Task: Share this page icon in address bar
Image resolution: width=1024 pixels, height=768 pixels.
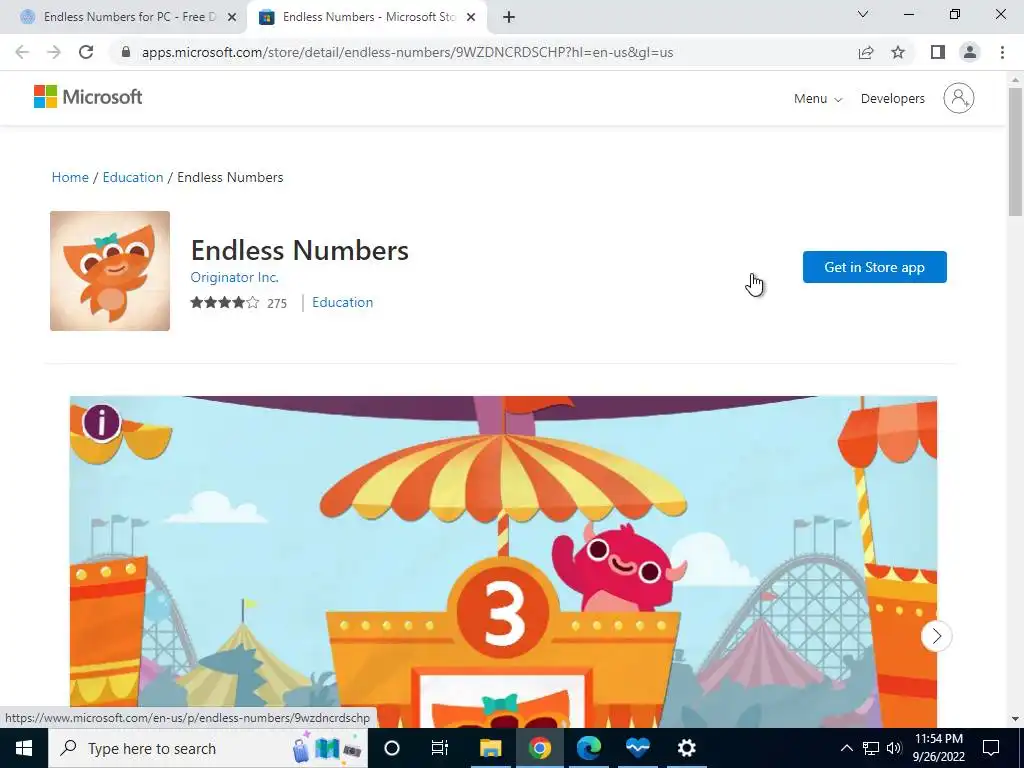Action: pyautogui.click(x=866, y=52)
